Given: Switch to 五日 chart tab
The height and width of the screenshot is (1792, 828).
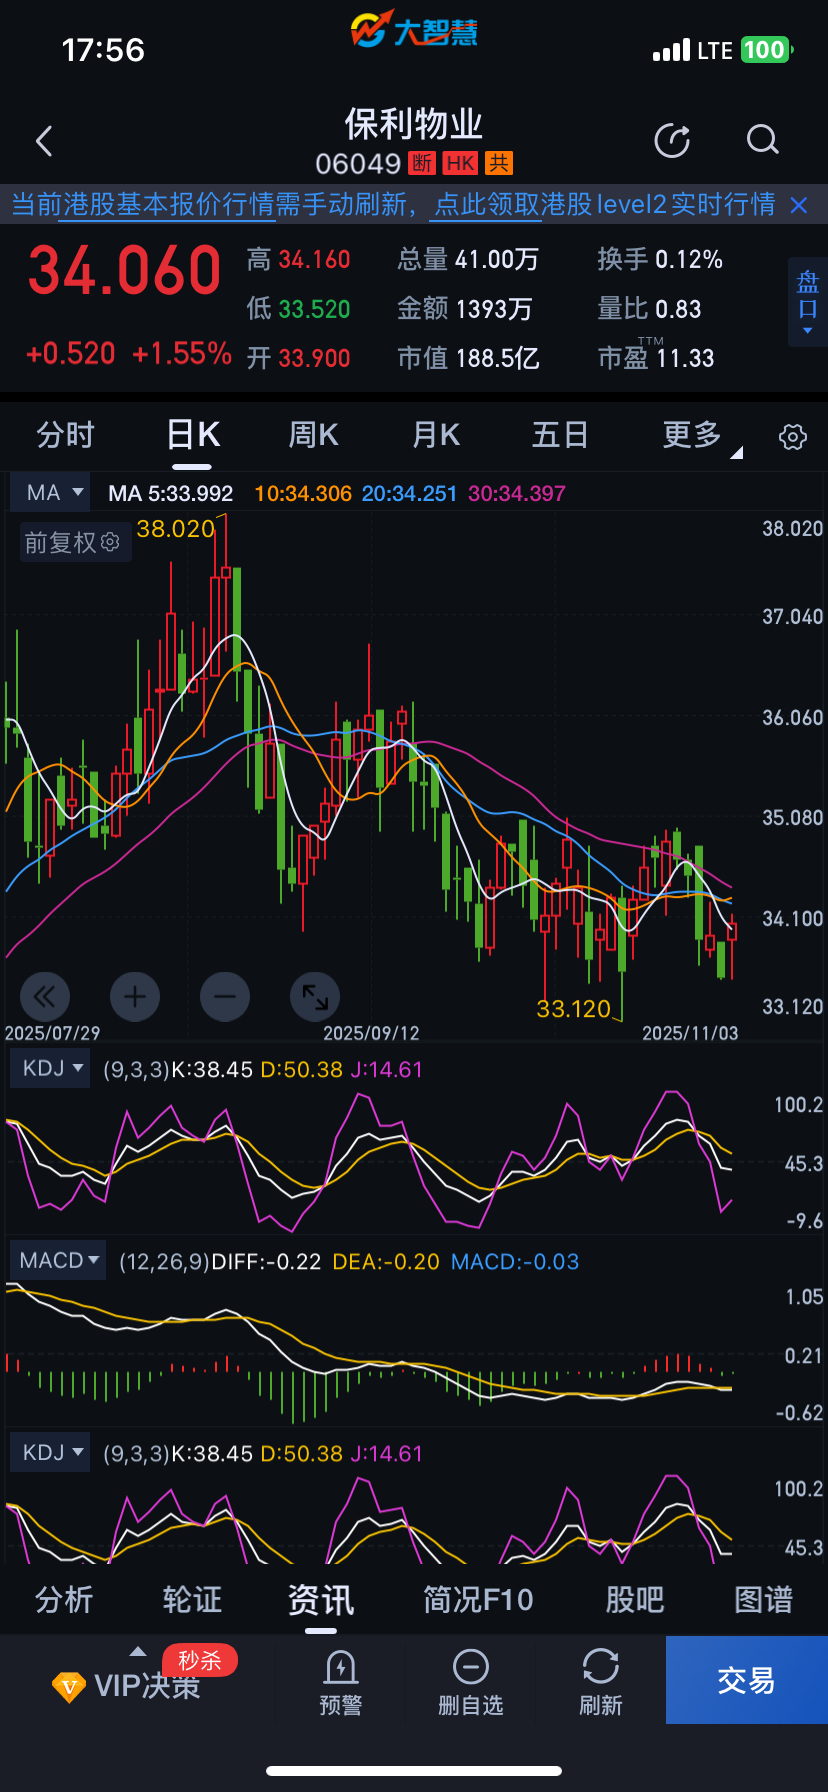Looking at the screenshot, I should point(560,435).
